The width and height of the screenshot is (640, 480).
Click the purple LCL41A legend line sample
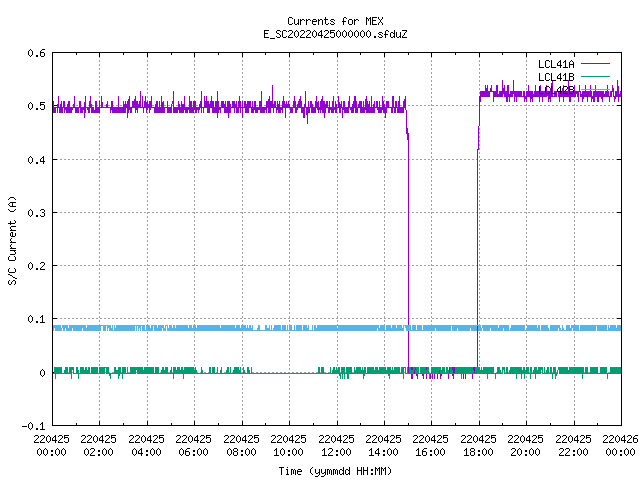[x=595, y=64]
